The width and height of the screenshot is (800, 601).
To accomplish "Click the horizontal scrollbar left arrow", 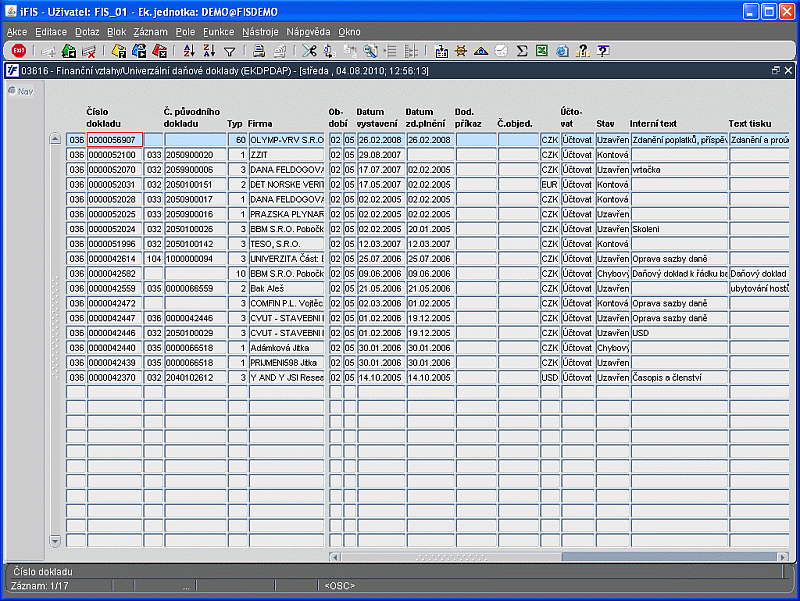I will [x=335, y=557].
